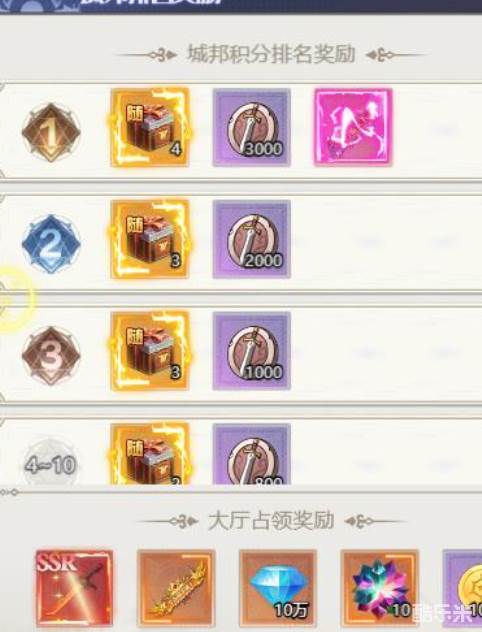
Task: Select the 1000 sword coin reward
Action: [251, 351]
